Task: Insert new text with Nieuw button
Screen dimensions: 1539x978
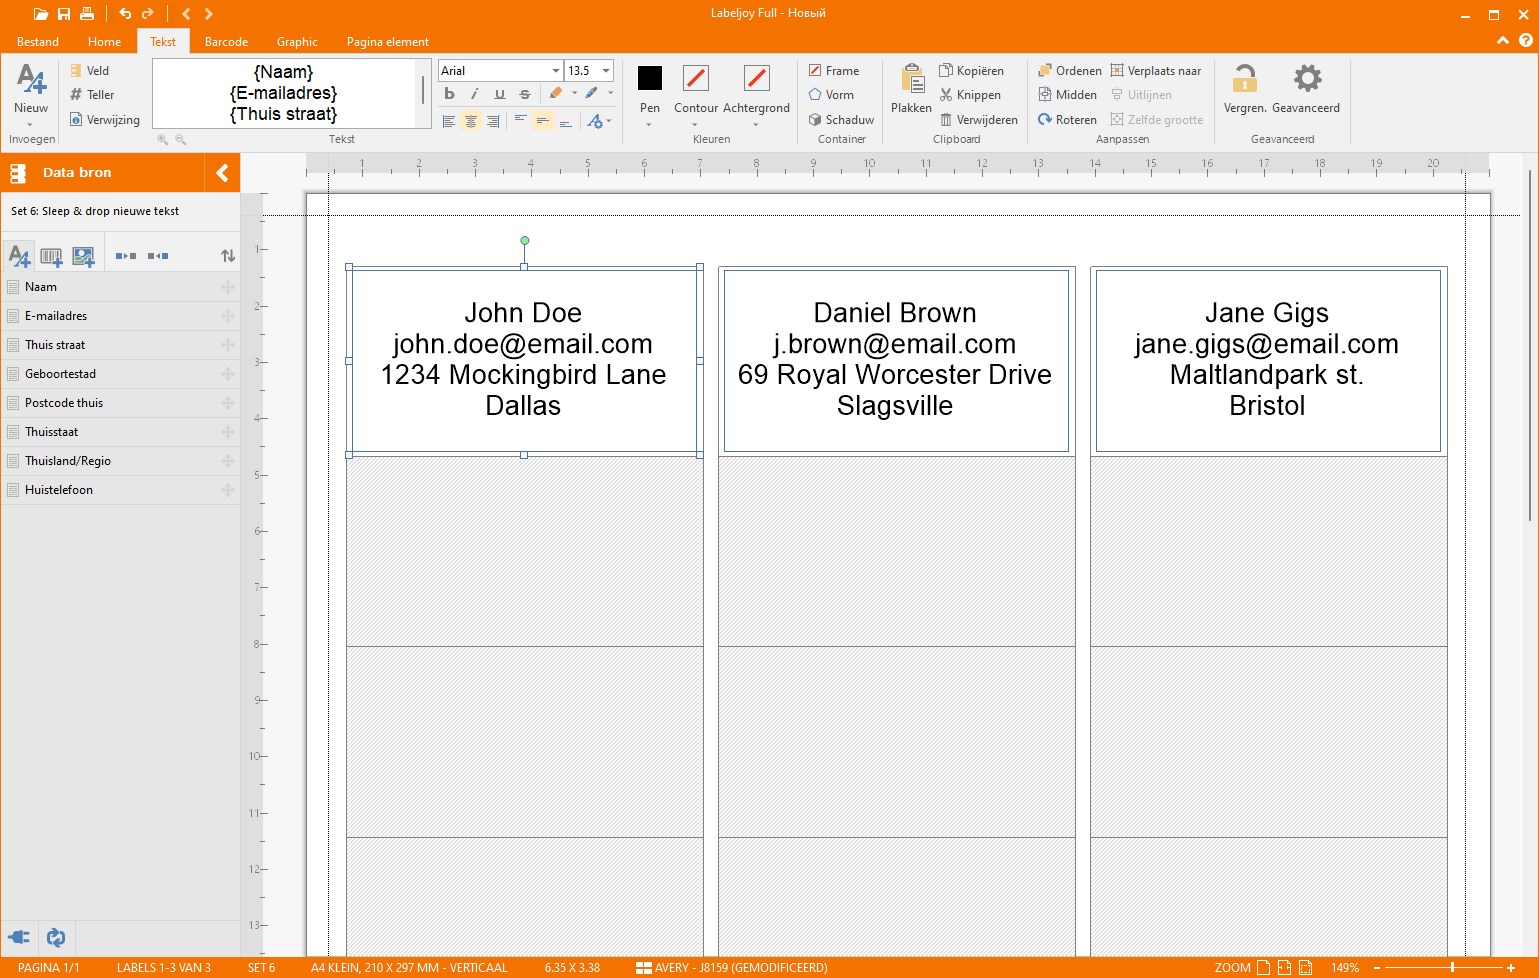Action: [x=31, y=93]
